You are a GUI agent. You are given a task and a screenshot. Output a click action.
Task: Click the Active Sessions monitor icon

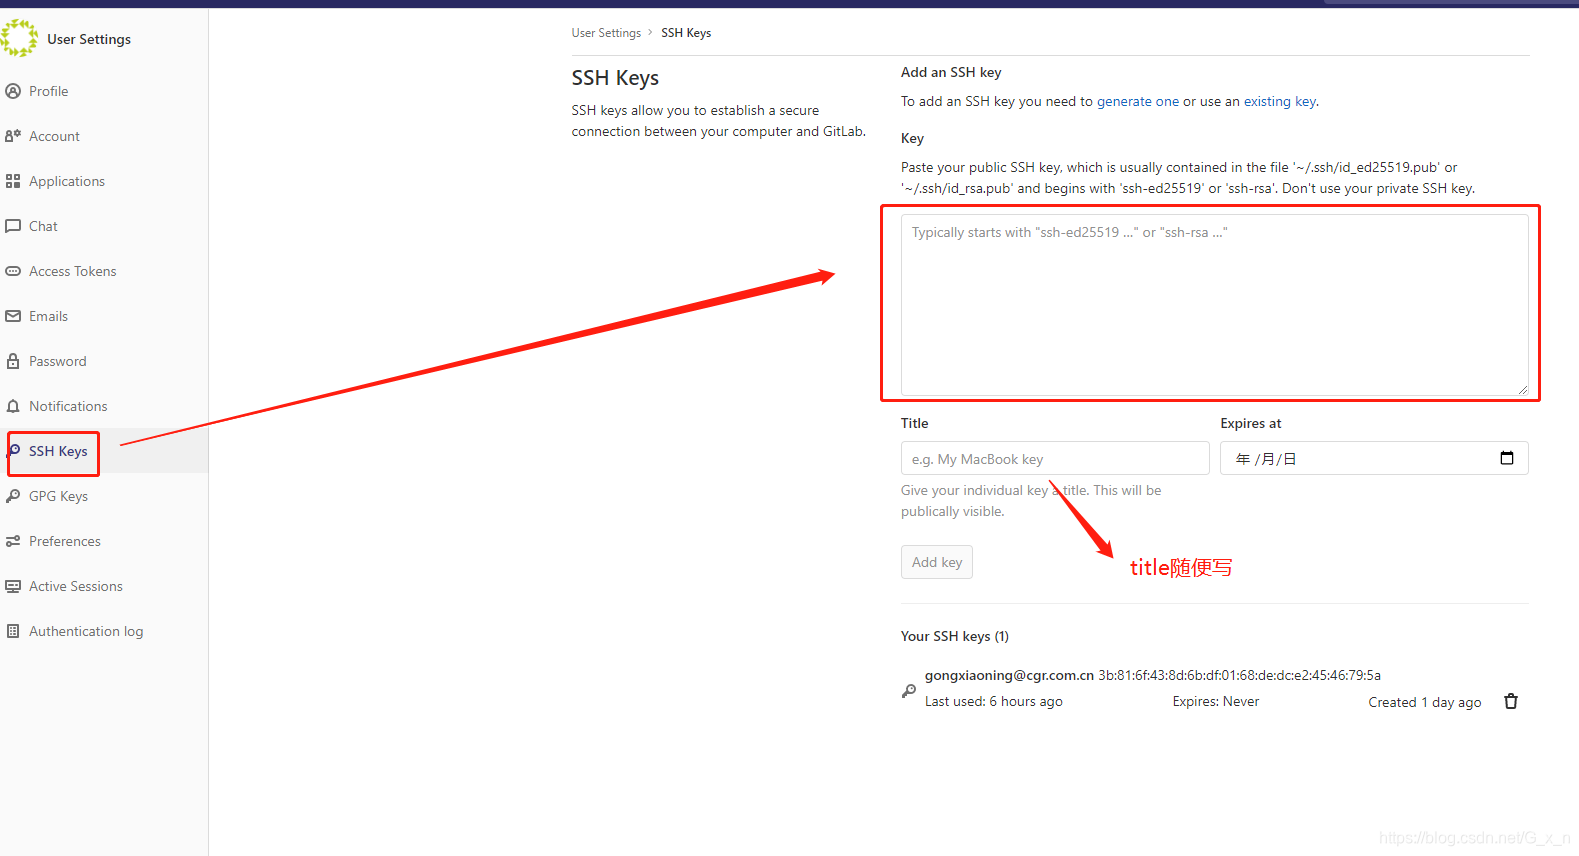[x=13, y=586]
